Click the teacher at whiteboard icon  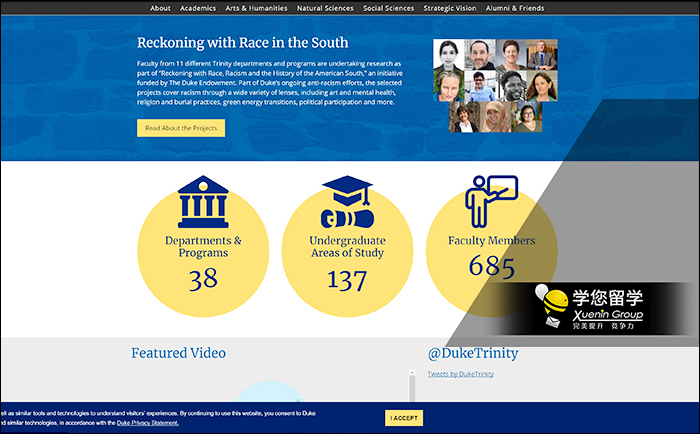point(491,201)
